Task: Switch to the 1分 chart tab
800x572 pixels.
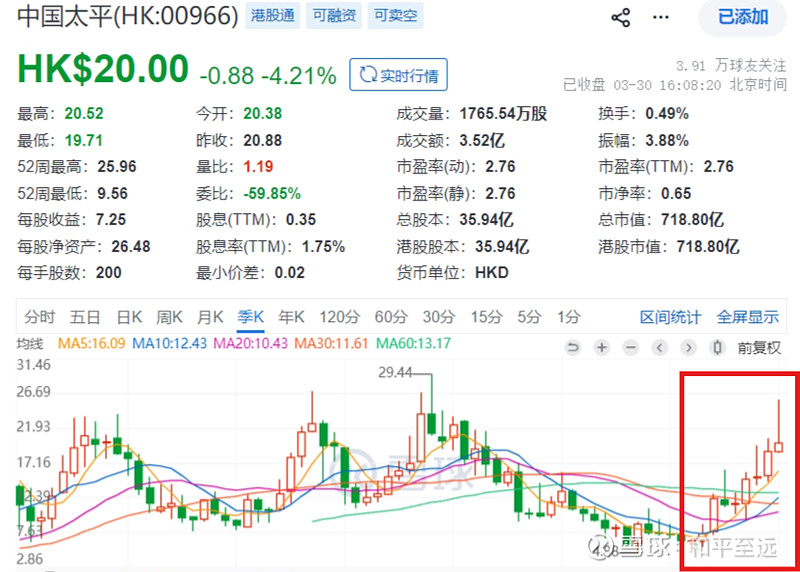Action: pyautogui.click(x=568, y=317)
